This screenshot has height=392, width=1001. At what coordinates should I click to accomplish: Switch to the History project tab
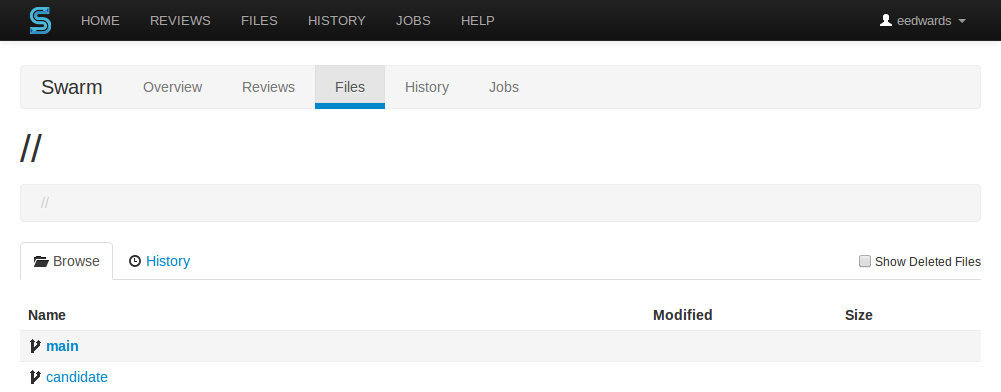pos(426,87)
